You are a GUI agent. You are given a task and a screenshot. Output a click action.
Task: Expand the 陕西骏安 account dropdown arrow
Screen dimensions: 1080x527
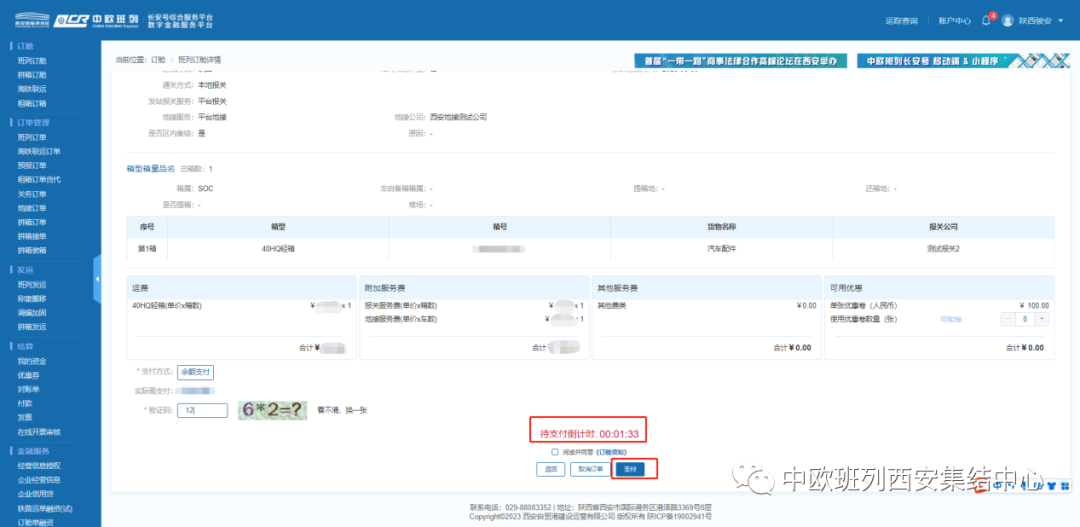tap(1061, 21)
